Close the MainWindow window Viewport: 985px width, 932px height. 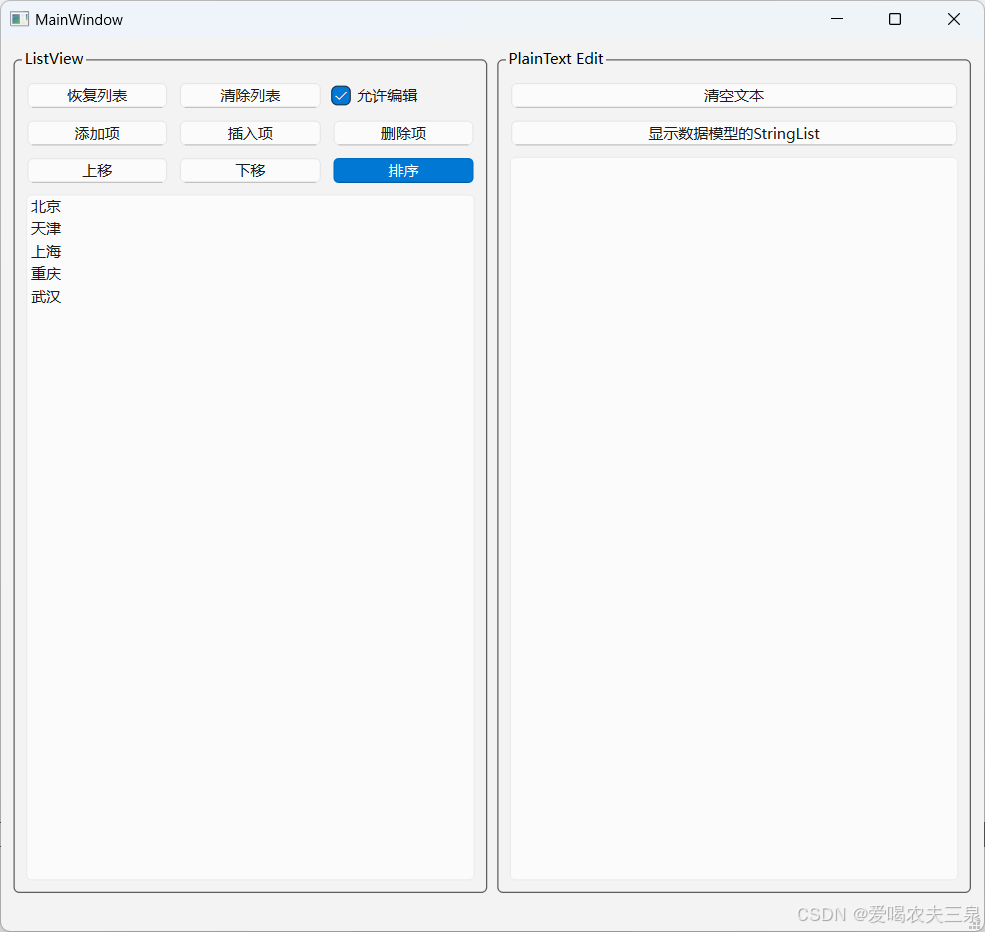954,19
